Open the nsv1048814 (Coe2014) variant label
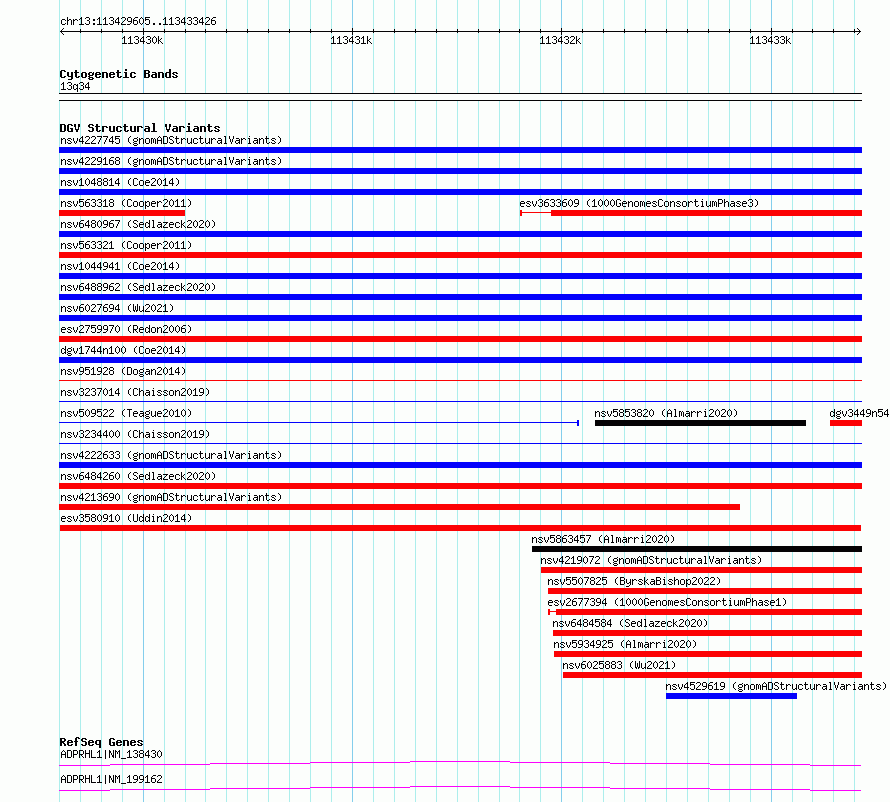 (x=120, y=182)
